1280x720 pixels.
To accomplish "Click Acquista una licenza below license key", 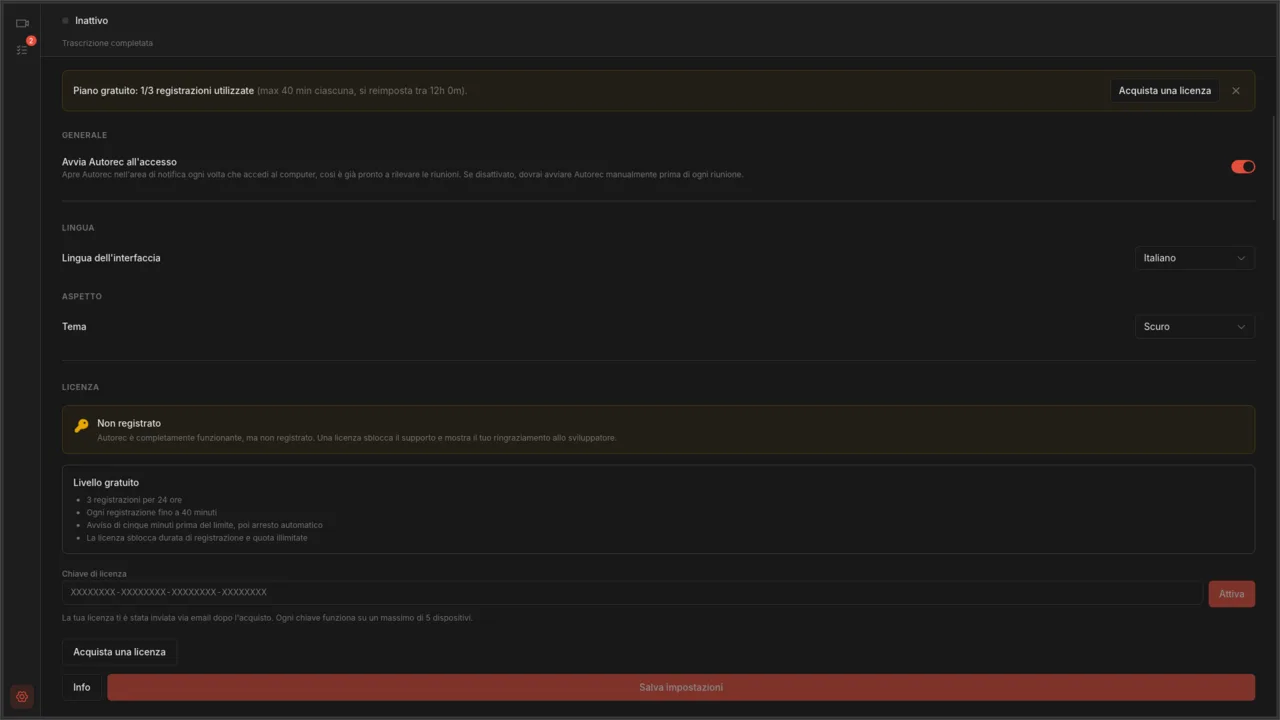I will point(119,652).
